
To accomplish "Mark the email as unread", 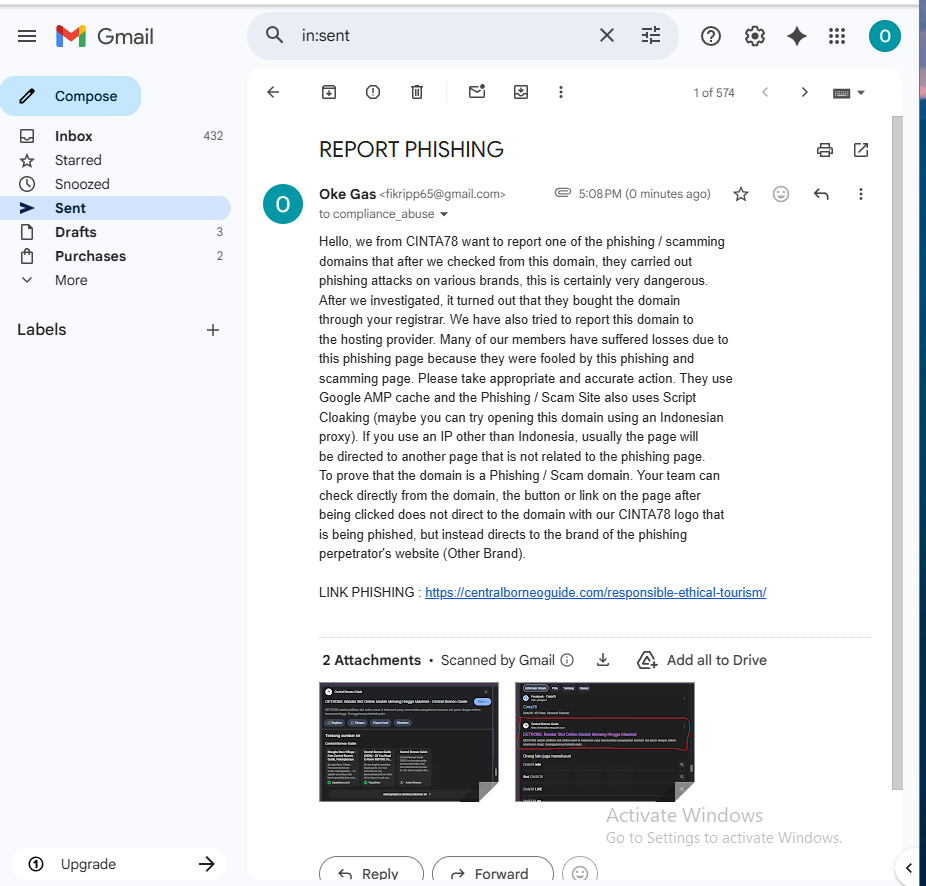I will (x=477, y=92).
